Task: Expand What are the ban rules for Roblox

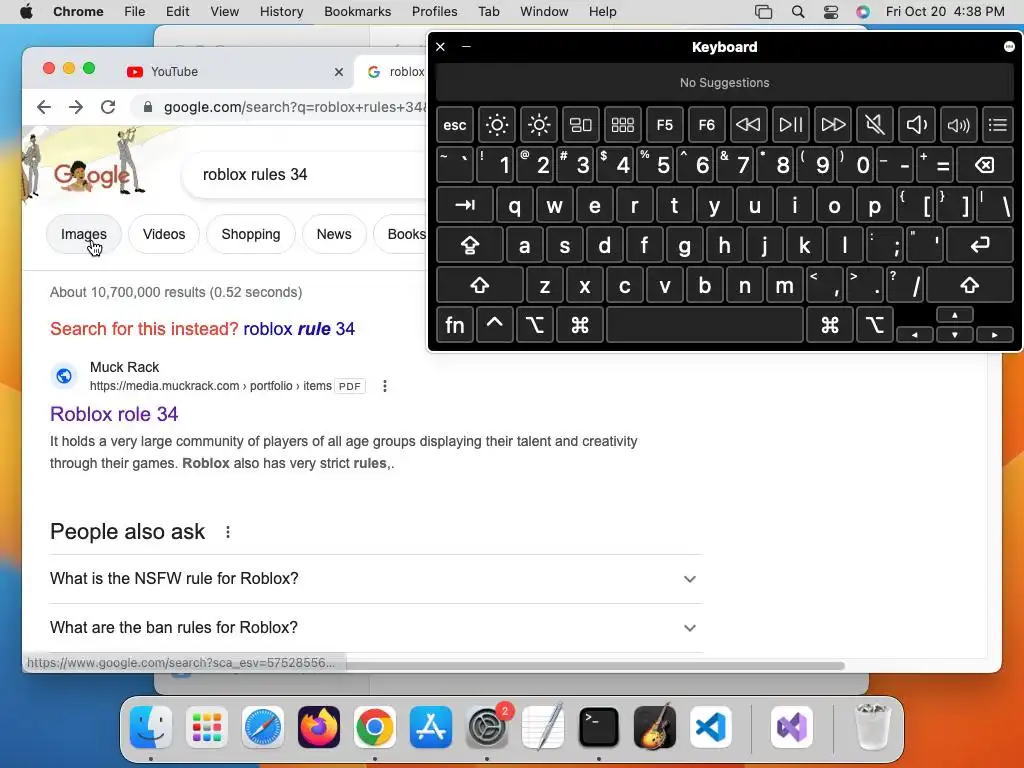Action: 376,628
